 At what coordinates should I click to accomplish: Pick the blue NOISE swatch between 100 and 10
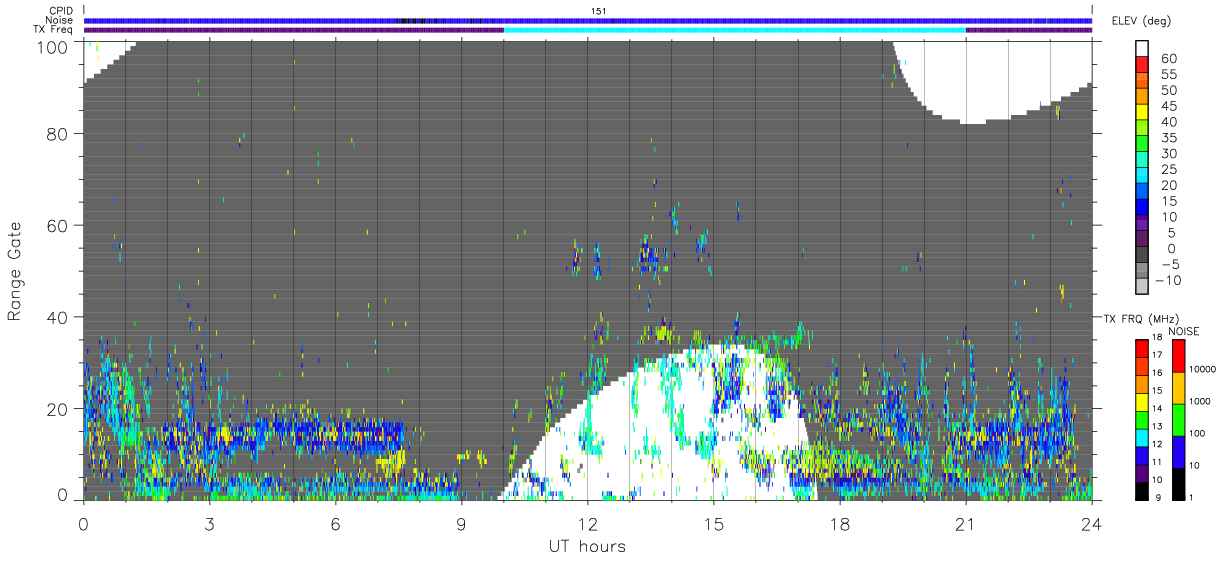[x=1177, y=451]
